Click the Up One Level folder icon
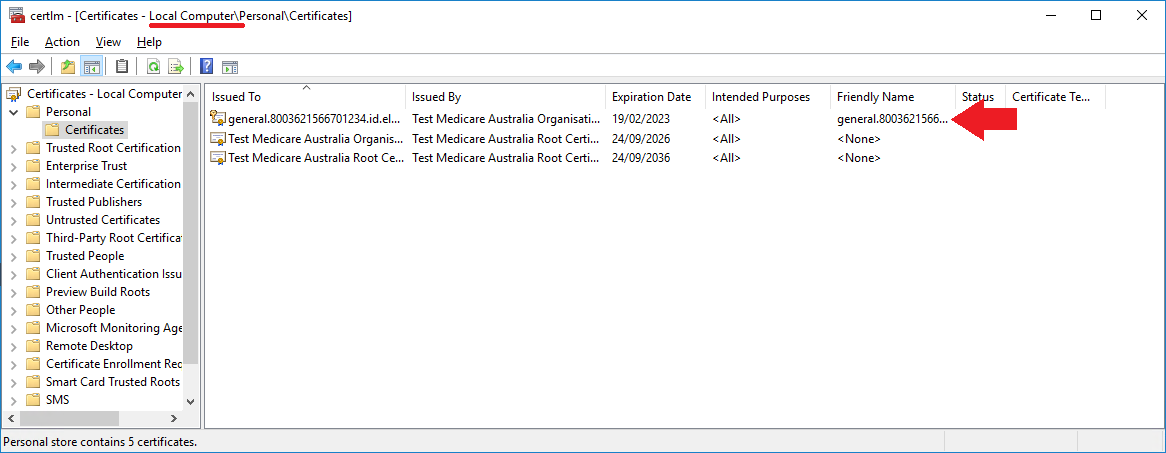The image size is (1166, 453). (x=68, y=67)
